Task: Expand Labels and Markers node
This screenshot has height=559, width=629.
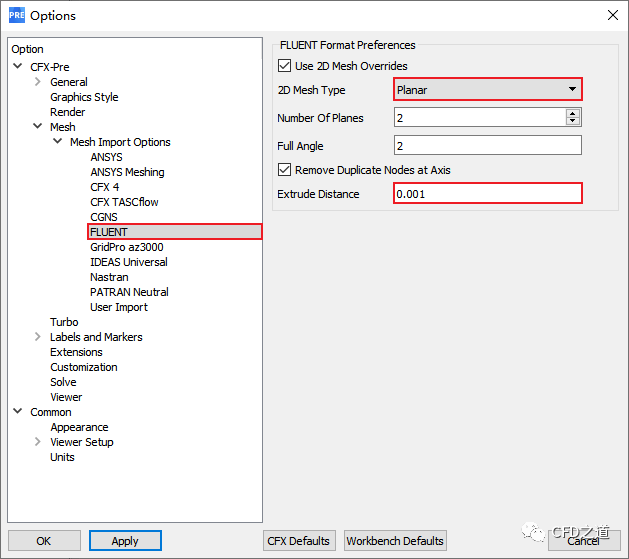Action: pos(38,337)
